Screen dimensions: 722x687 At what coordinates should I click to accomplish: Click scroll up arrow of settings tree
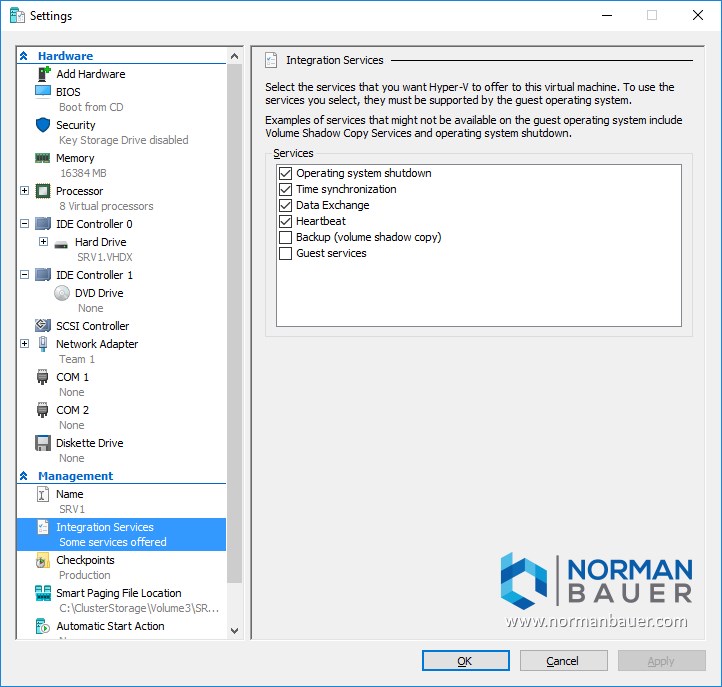[234, 56]
